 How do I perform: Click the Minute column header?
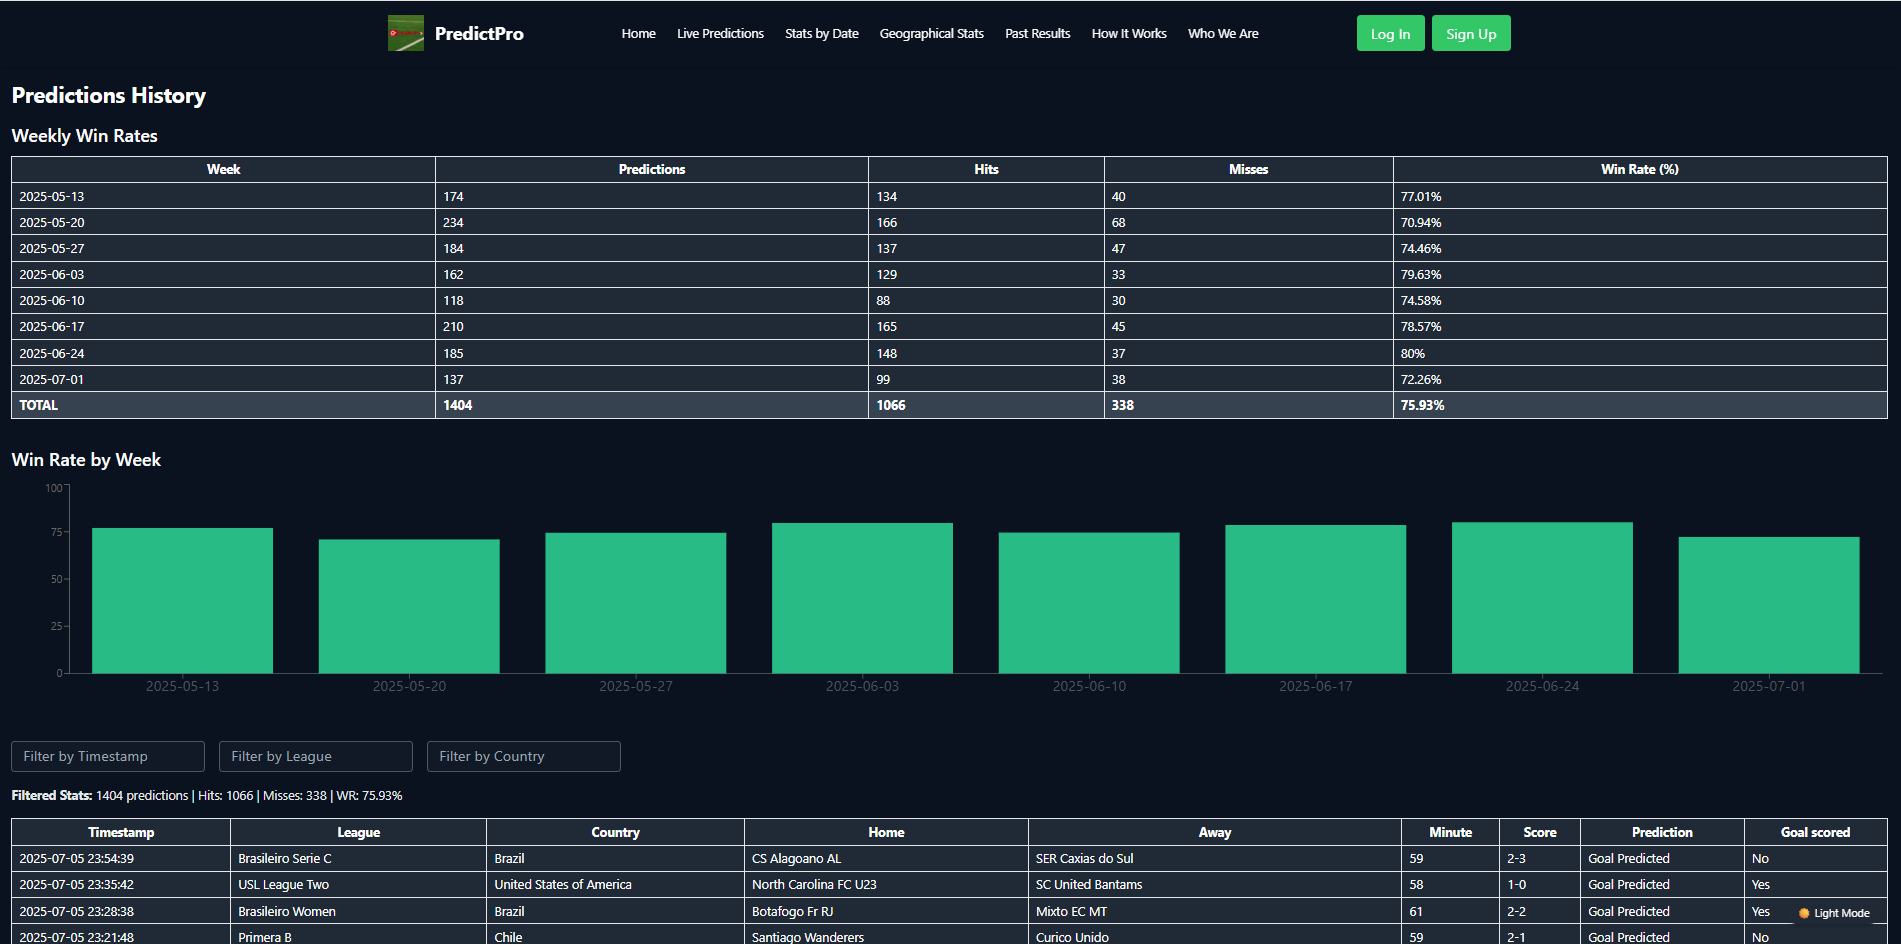click(1450, 832)
